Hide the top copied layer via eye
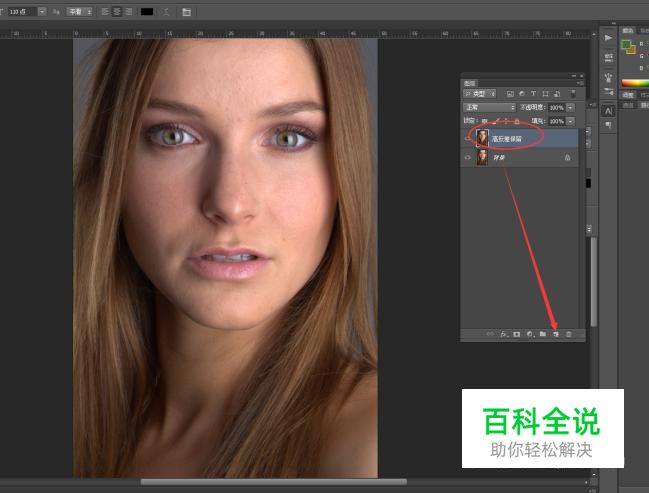The width and height of the screenshot is (649, 493). pos(468,137)
